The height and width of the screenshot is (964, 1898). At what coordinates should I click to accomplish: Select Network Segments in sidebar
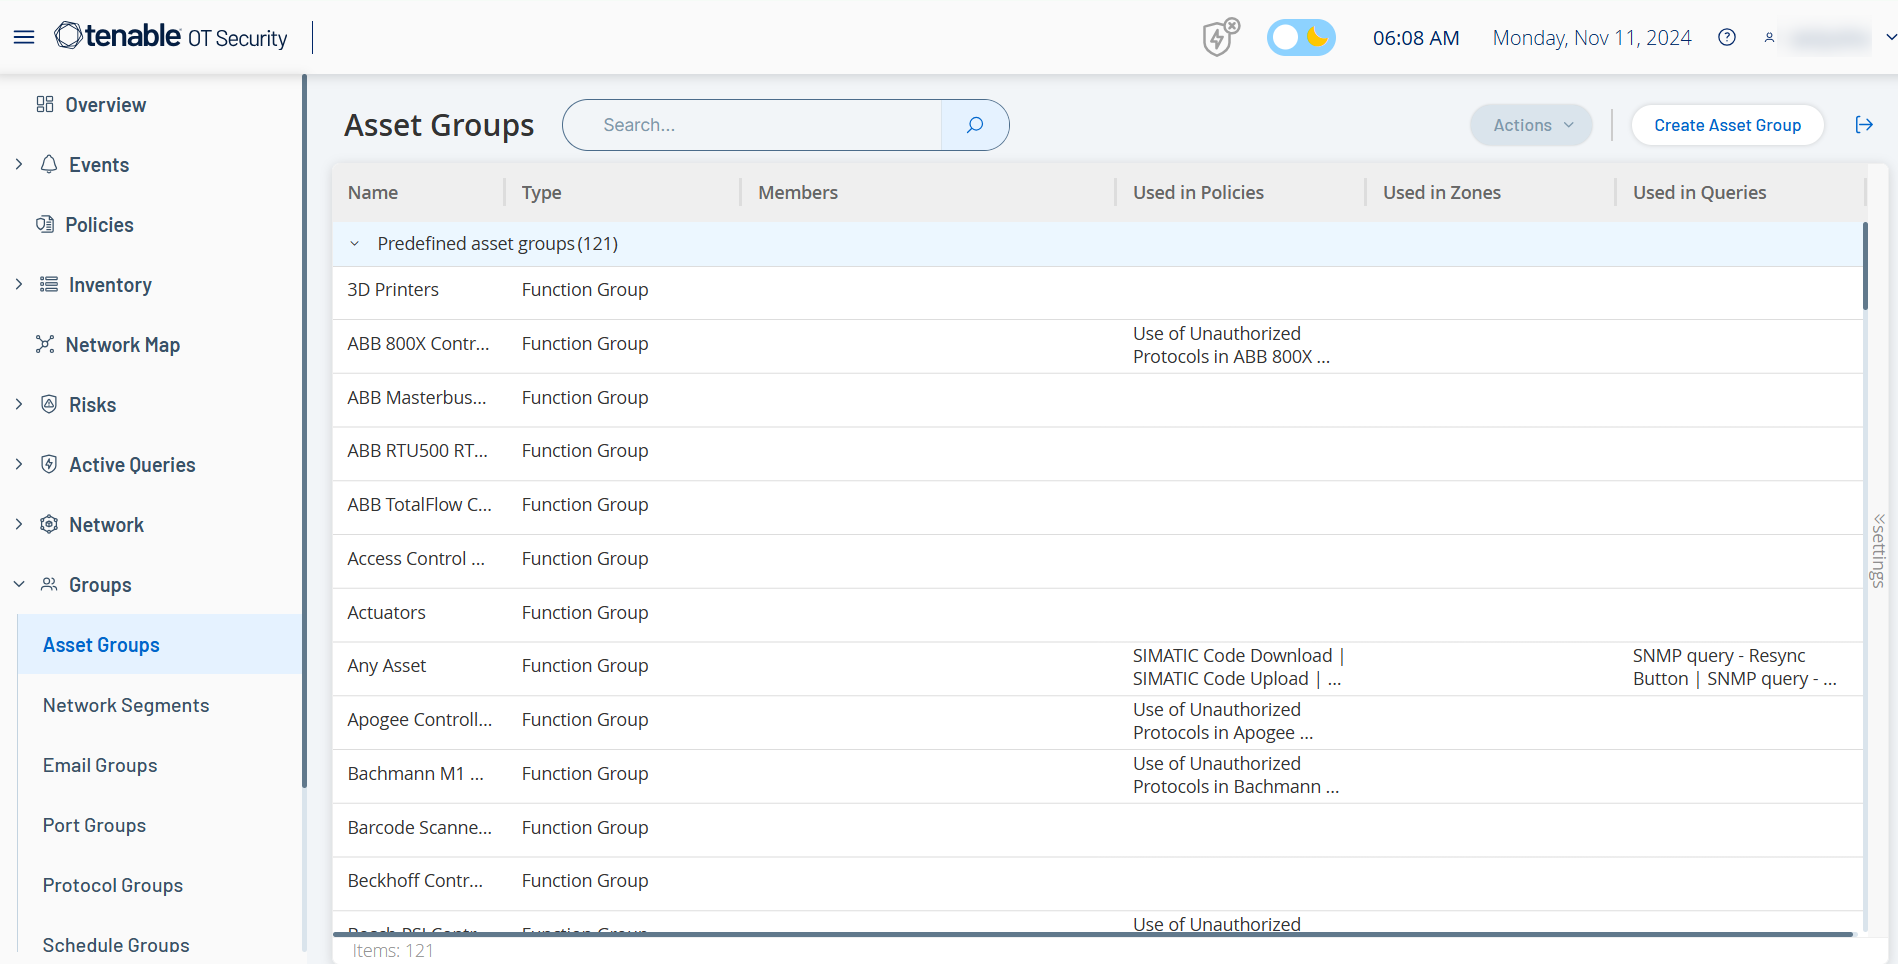(x=126, y=705)
